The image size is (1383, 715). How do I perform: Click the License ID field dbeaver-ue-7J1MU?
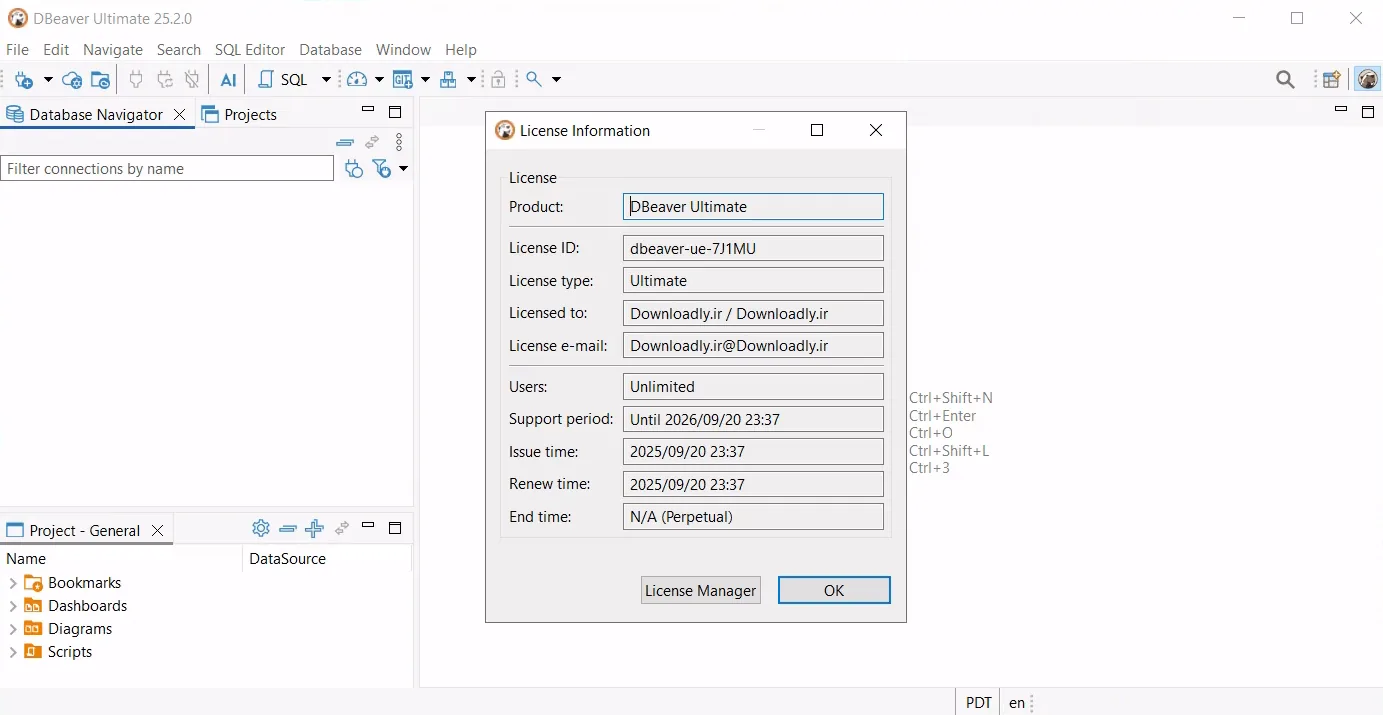753,248
